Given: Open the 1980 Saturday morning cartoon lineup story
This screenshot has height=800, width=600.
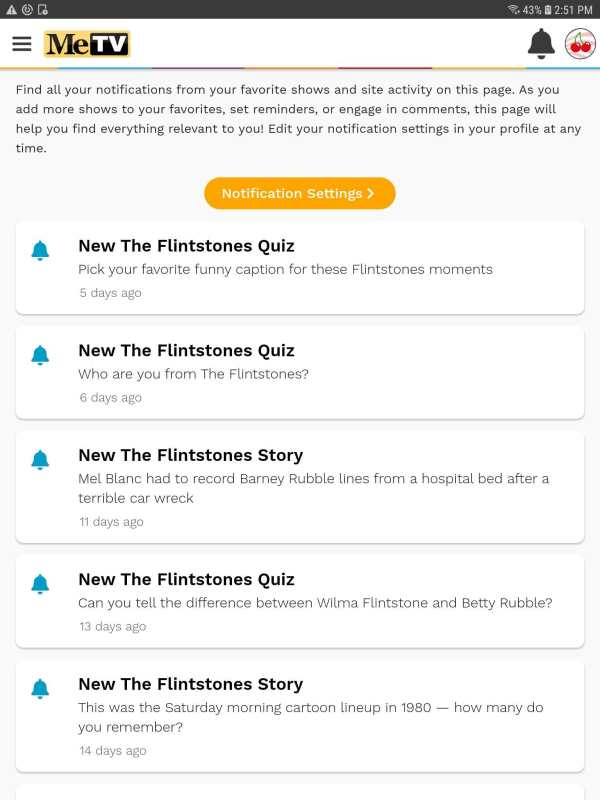Looking at the screenshot, I should coord(300,716).
